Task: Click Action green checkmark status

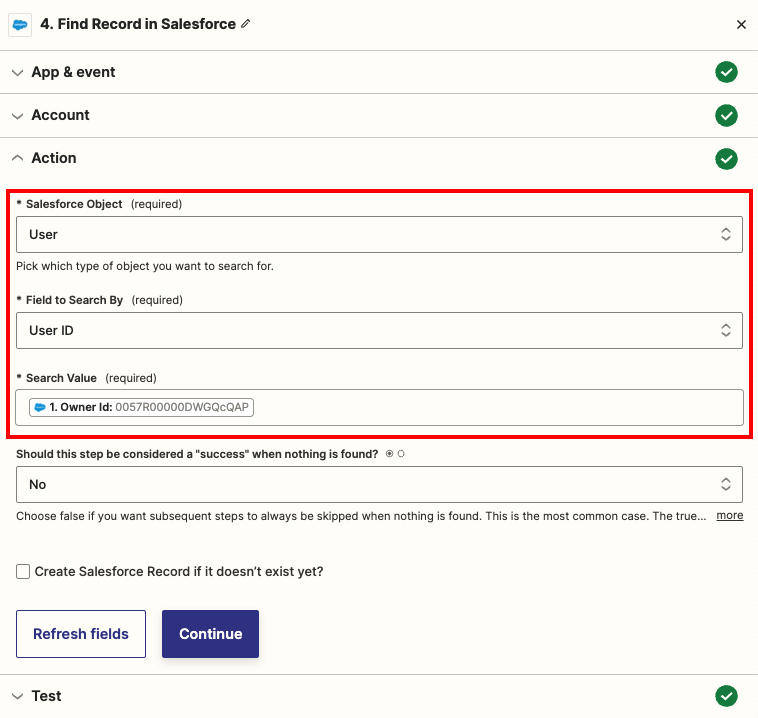Action: (726, 159)
